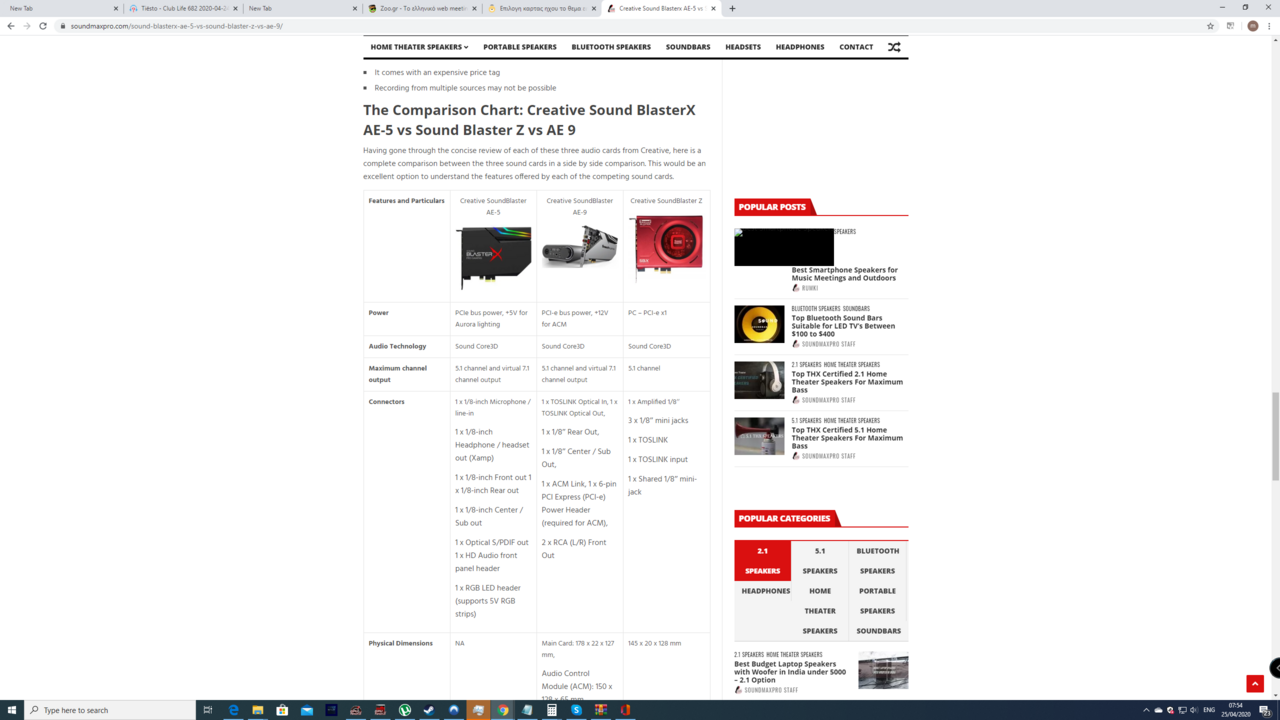Select Soundbars popular category
Screen dimensions: 1280x720
[878, 631]
